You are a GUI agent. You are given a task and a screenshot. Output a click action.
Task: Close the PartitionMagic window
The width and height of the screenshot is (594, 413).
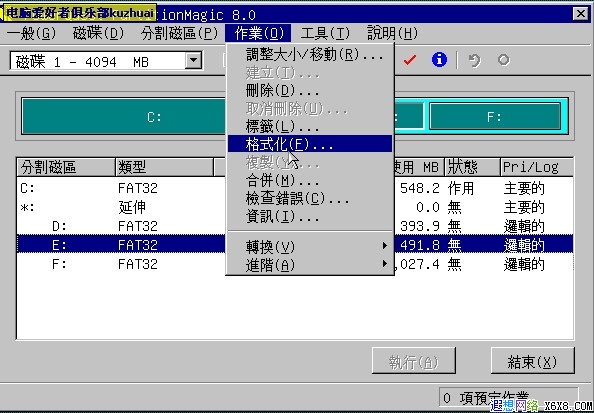[x=580, y=14]
